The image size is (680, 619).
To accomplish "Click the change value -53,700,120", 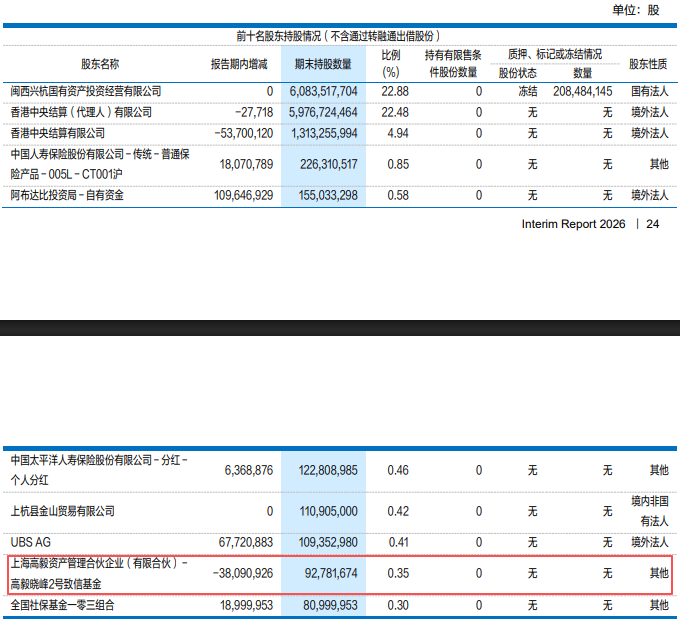I will tap(244, 133).
